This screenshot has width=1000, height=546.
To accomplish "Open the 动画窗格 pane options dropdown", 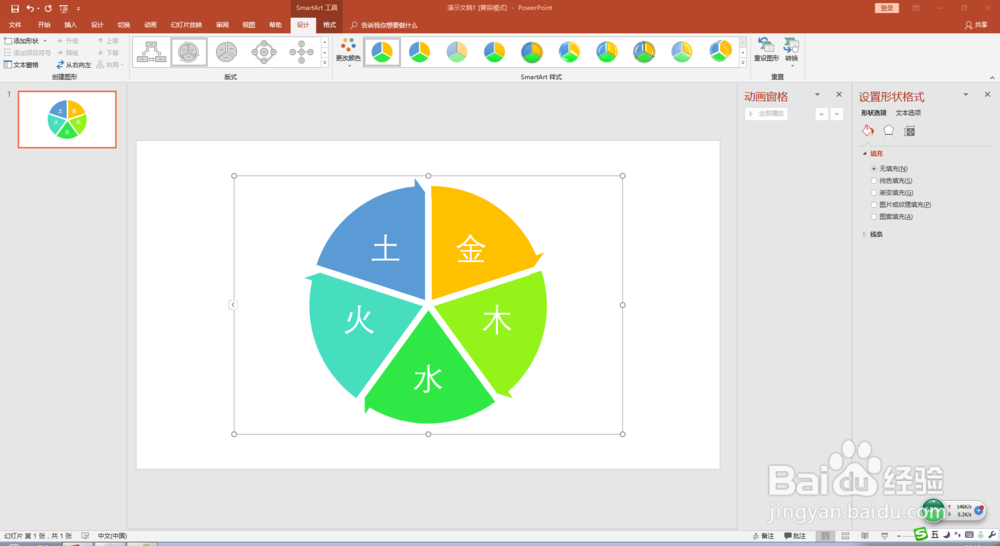I will pyautogui.click(x=817, y=95).
